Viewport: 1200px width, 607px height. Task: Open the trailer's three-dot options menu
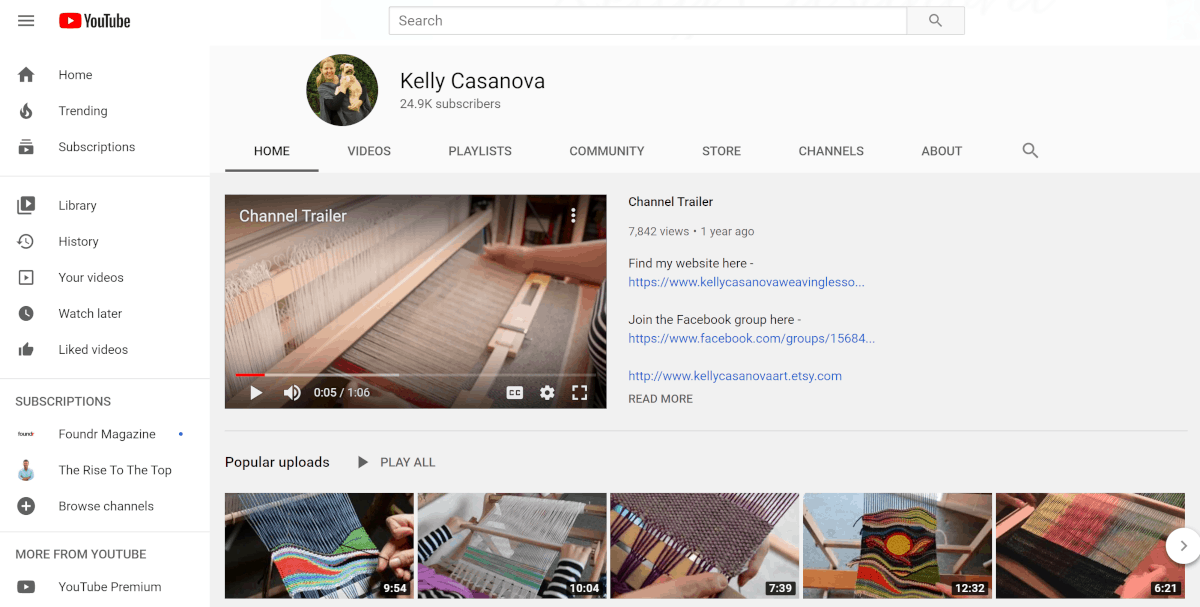coord(573,215)
